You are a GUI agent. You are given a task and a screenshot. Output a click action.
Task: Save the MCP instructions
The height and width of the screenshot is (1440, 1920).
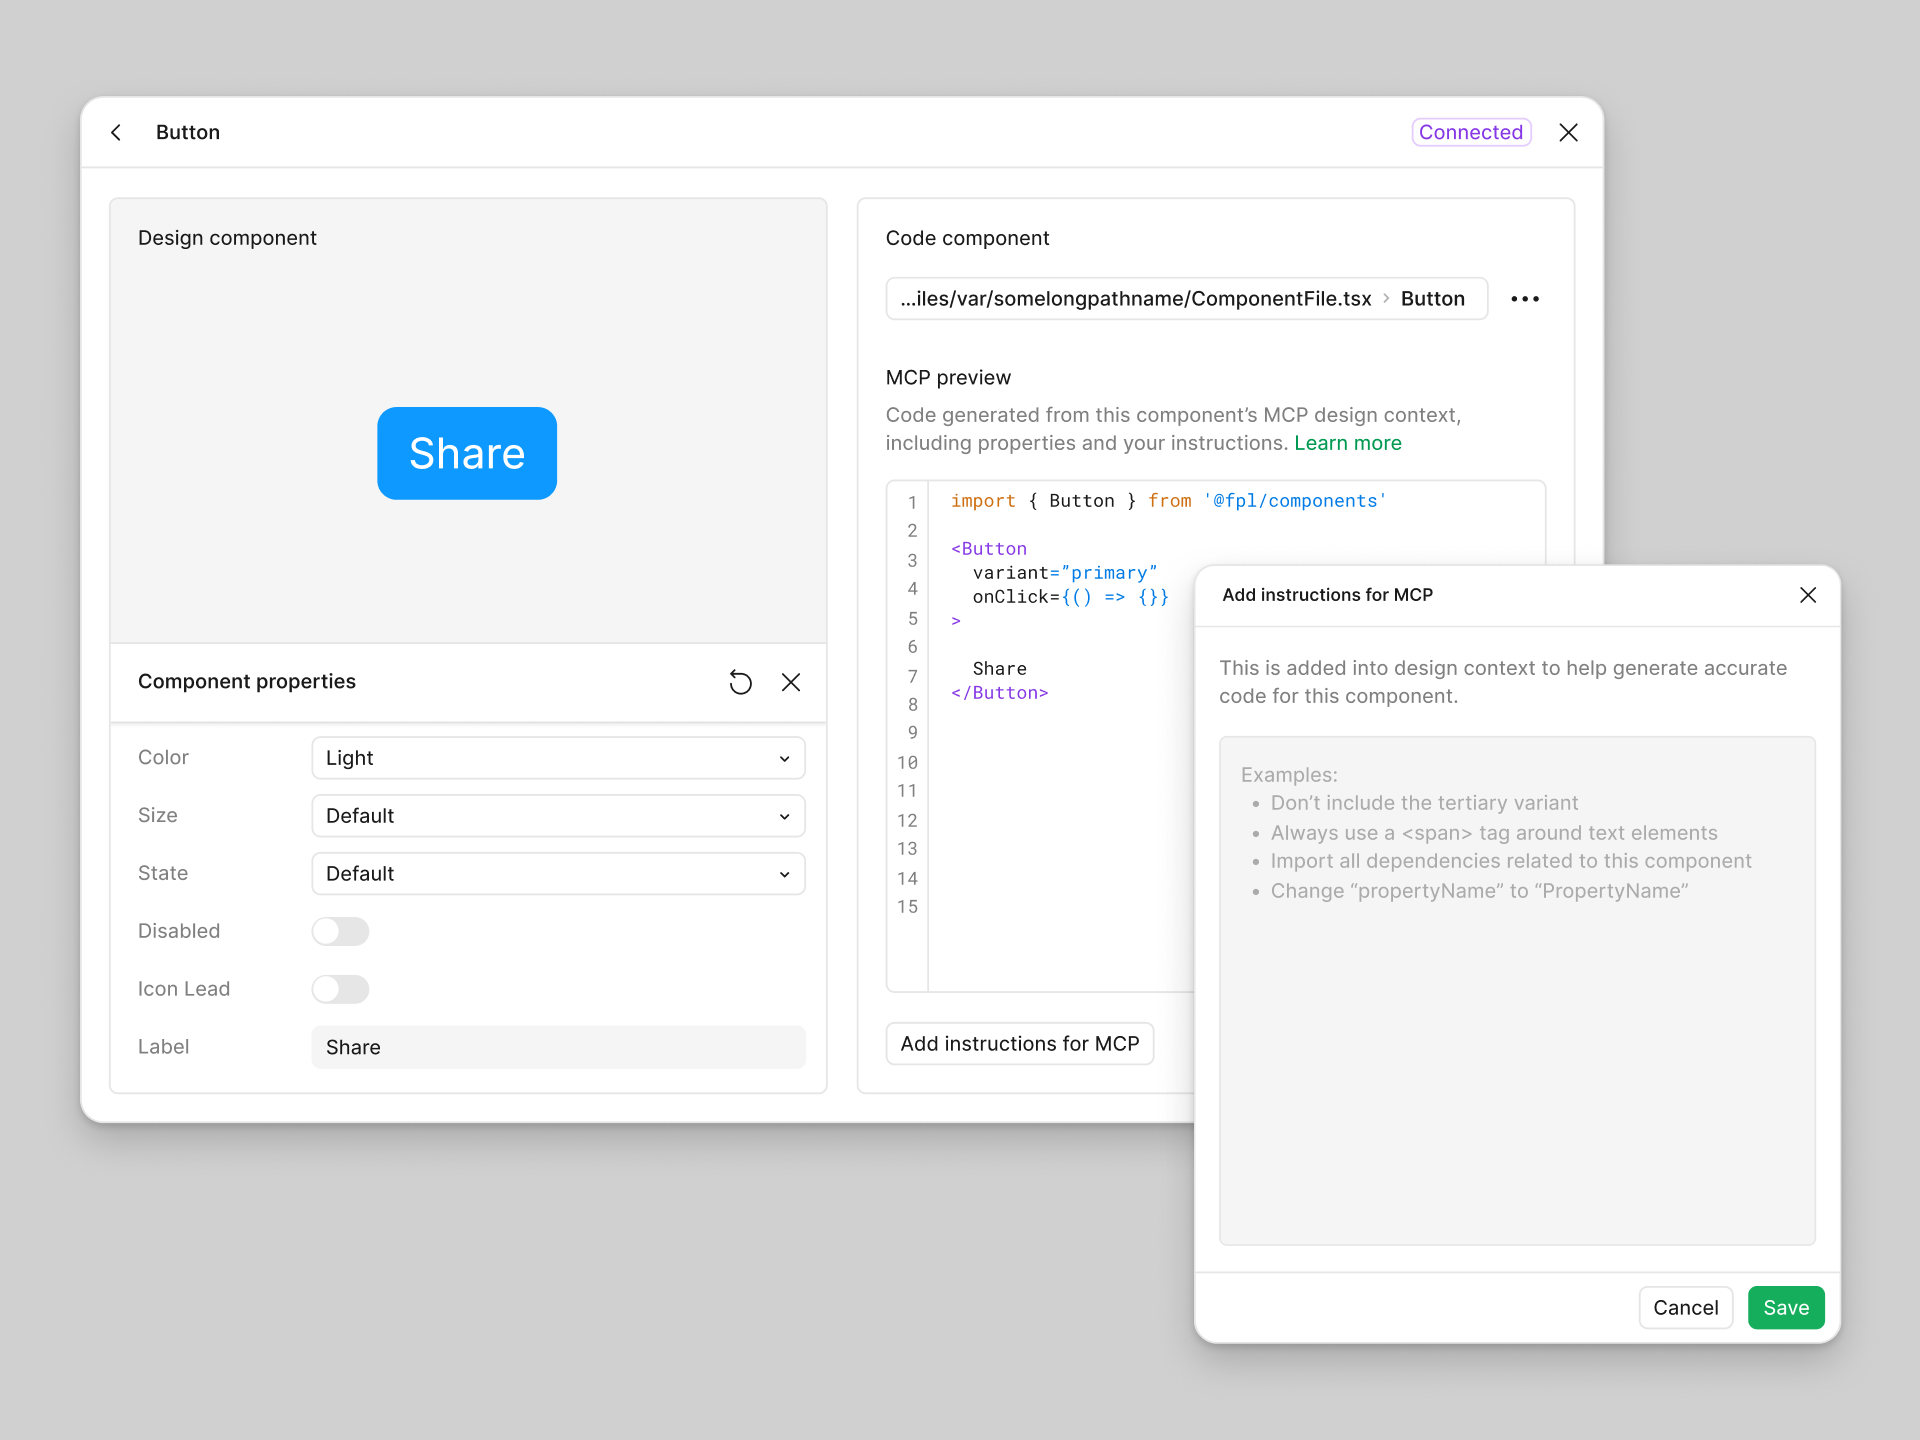point(1786,1307)
